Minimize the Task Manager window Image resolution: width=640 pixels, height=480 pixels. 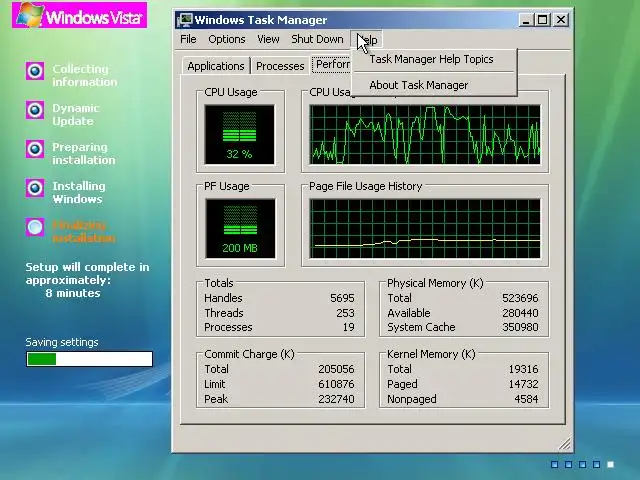pos(526,20)
